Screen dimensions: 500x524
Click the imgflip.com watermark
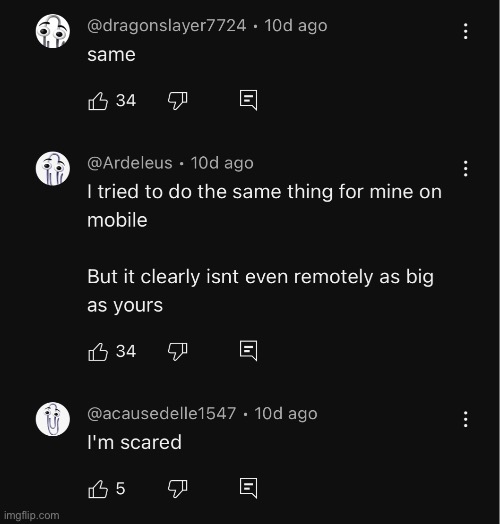point(32,515)
